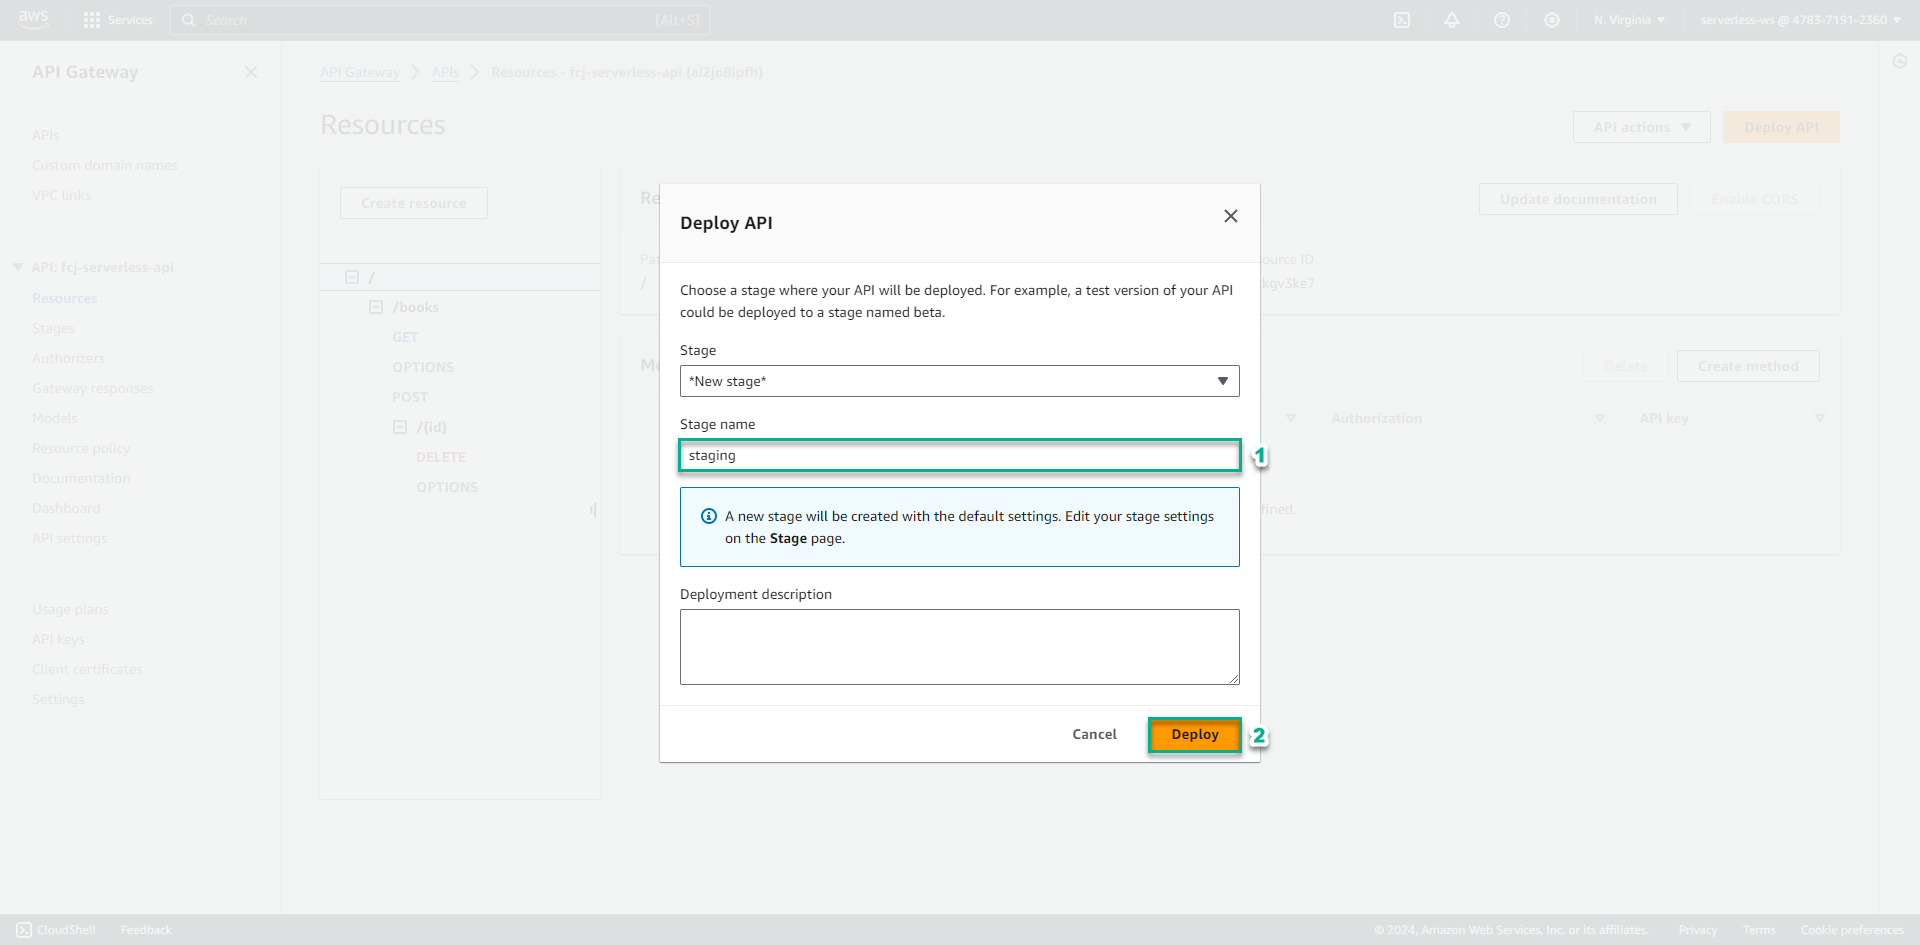Image resolution: width=1920 pixels, height=945 pixels.
Task: Open the notifications bell icon
Action: pyautogui.click(x=1452, y=20)
